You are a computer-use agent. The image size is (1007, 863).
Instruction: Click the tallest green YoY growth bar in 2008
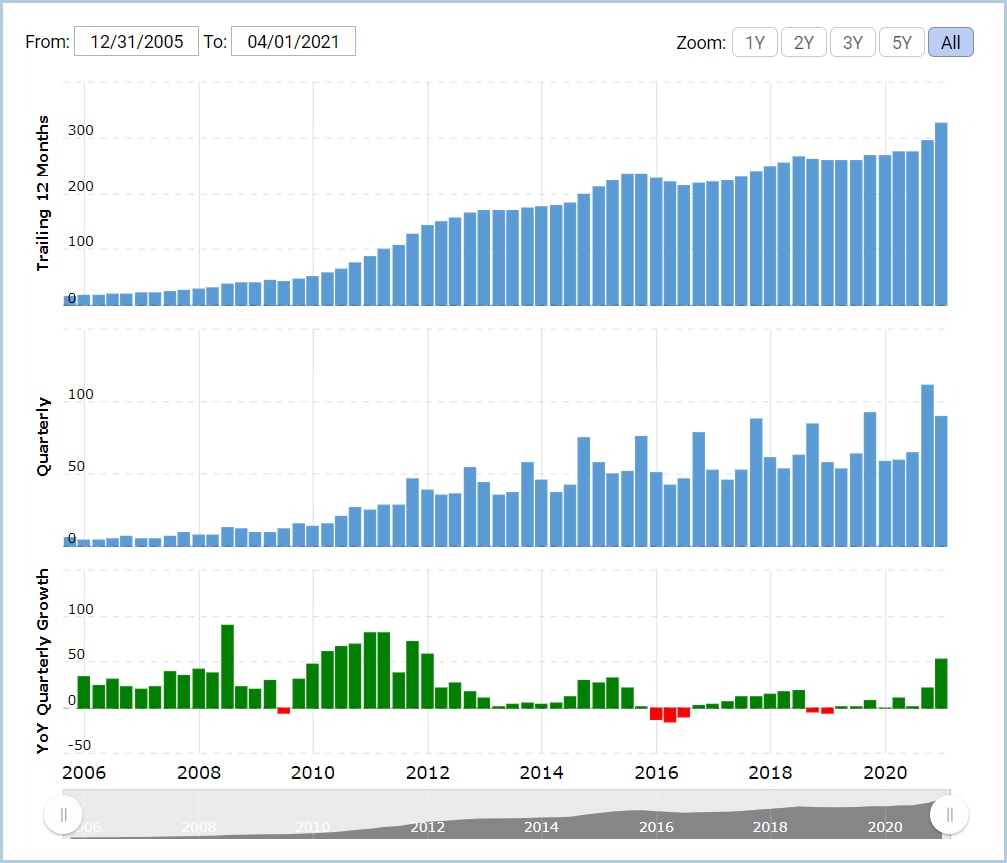pos(227,666)
